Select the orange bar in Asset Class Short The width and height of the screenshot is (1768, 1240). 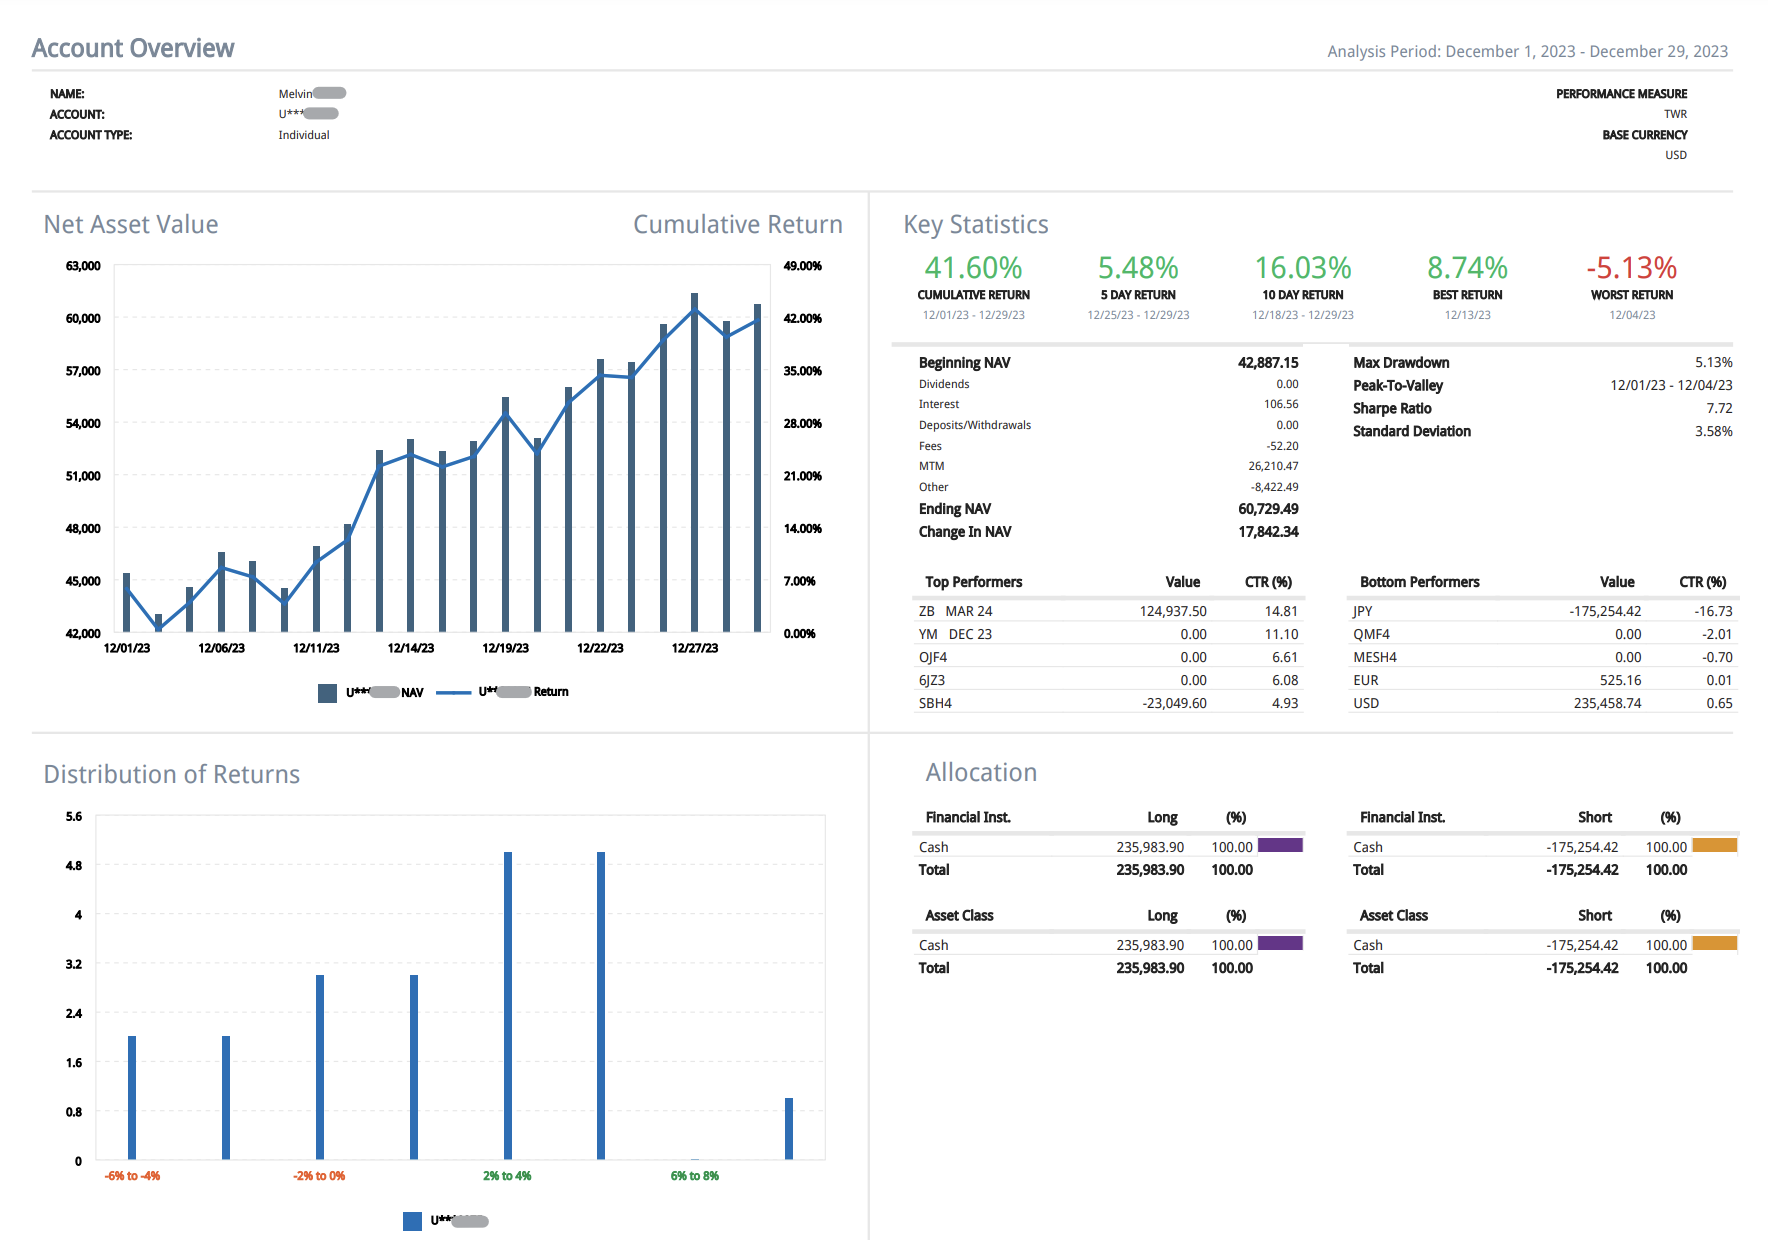point(1714,944)
